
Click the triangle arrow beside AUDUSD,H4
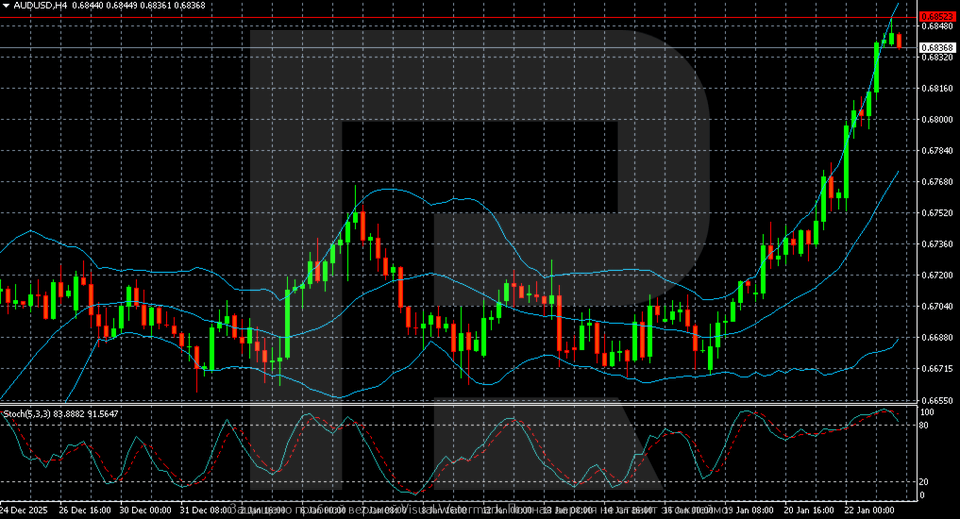click(5, 6)
